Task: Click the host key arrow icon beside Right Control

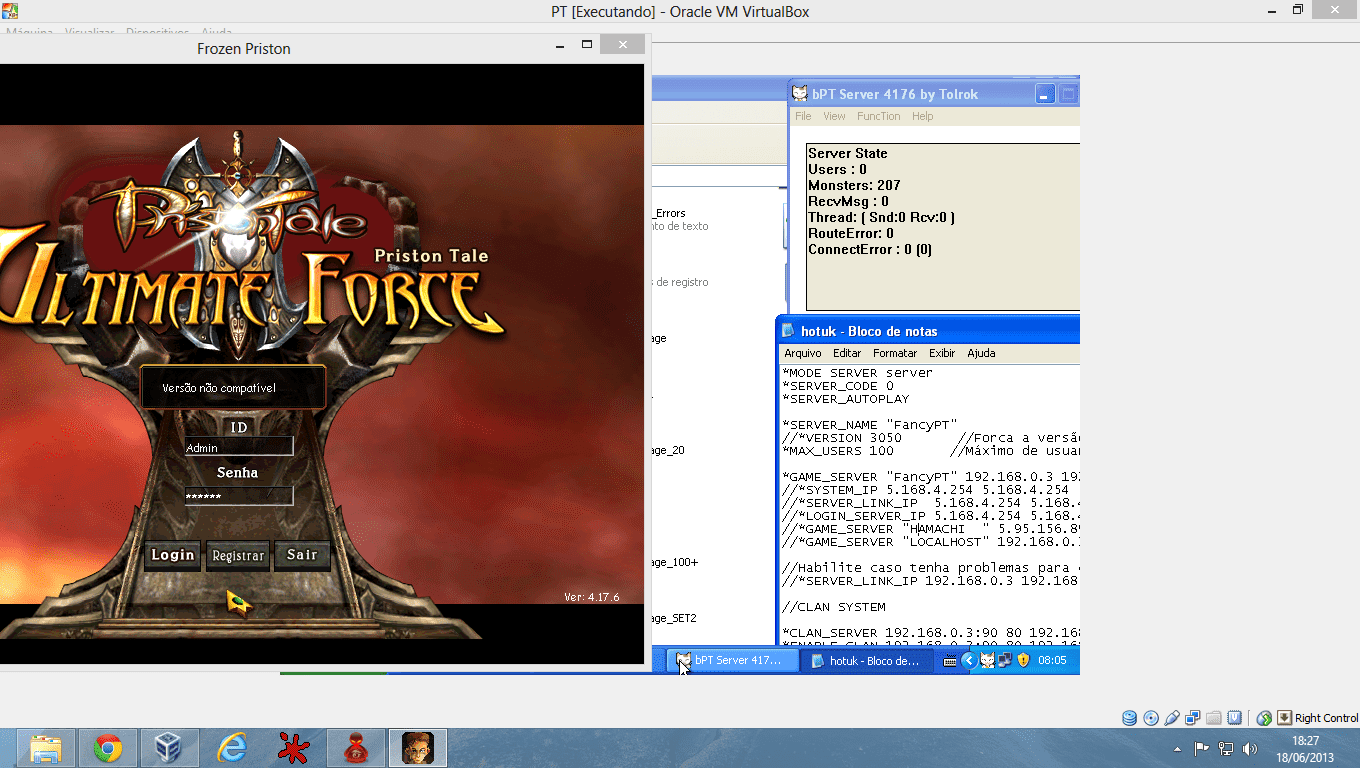Action: click(x=1284, y=718)
